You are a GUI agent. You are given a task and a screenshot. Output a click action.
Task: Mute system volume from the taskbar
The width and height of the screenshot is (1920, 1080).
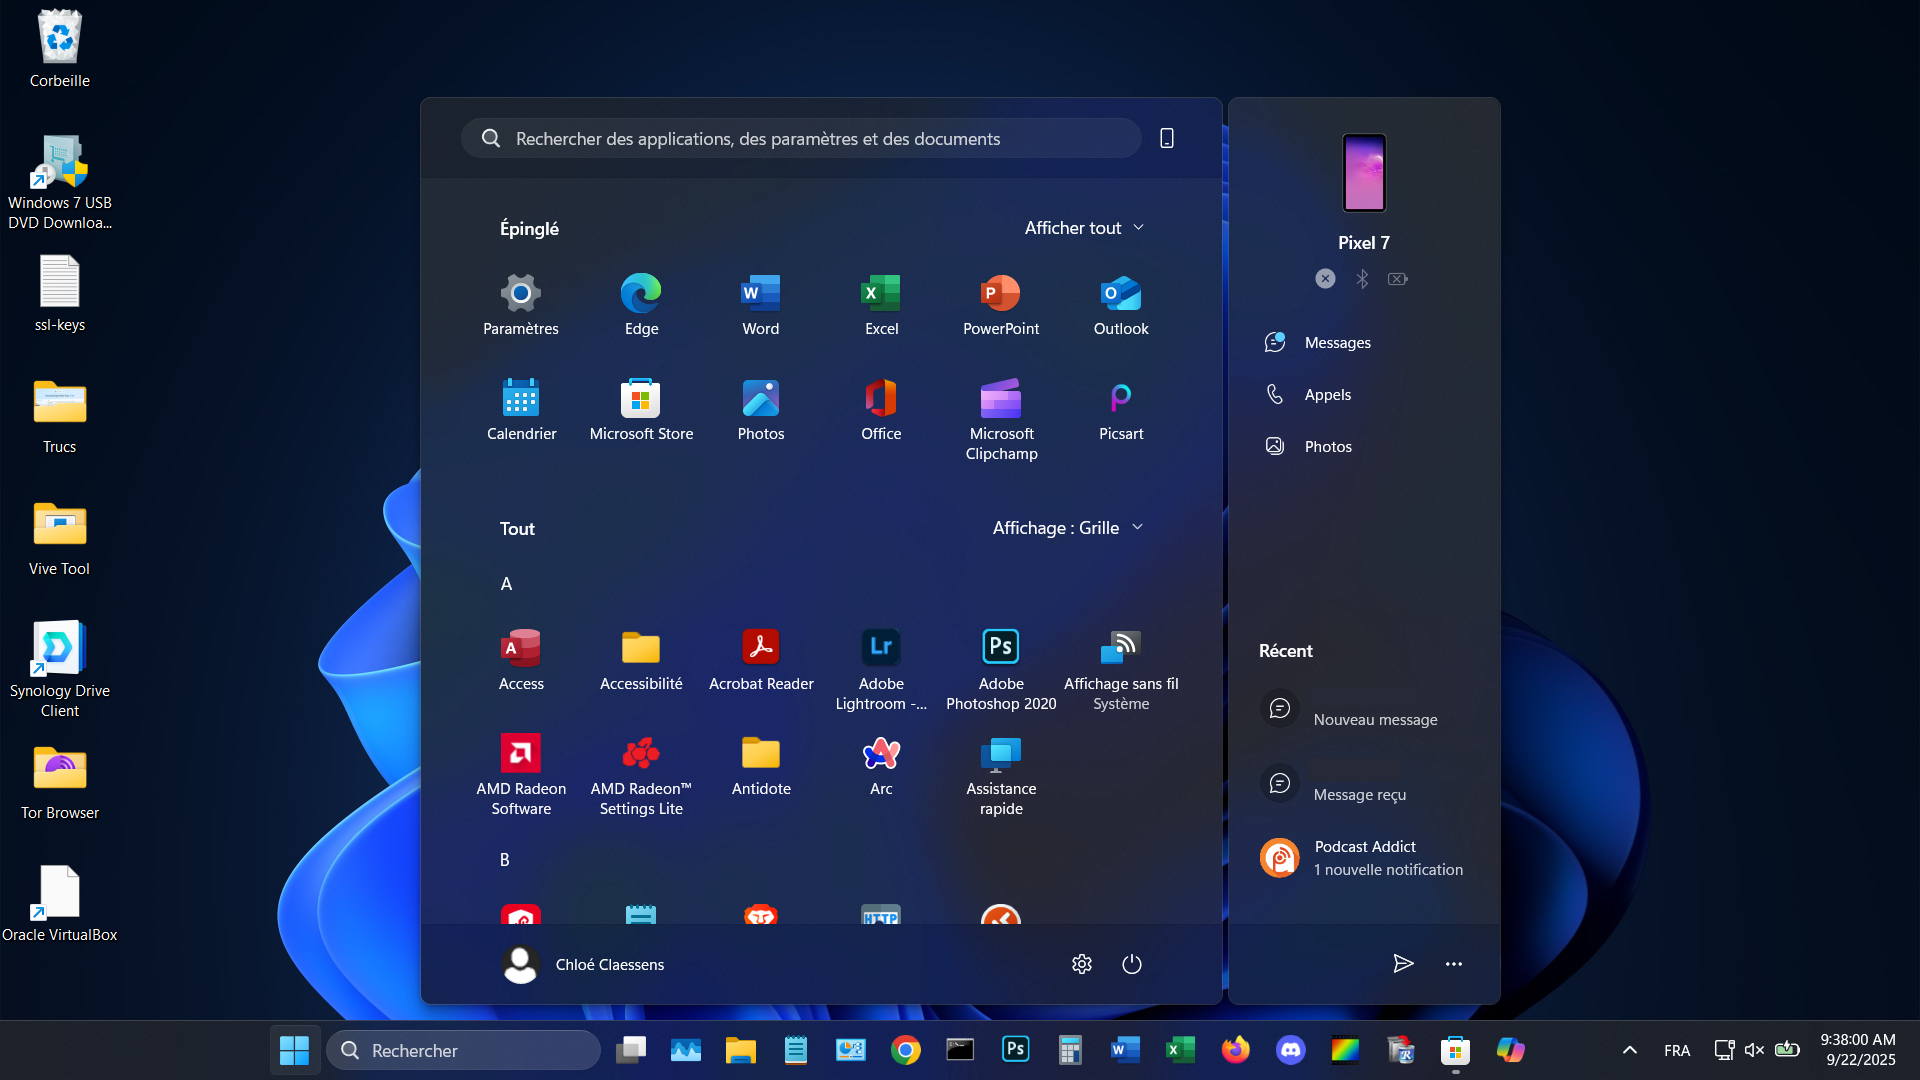1755,1050
